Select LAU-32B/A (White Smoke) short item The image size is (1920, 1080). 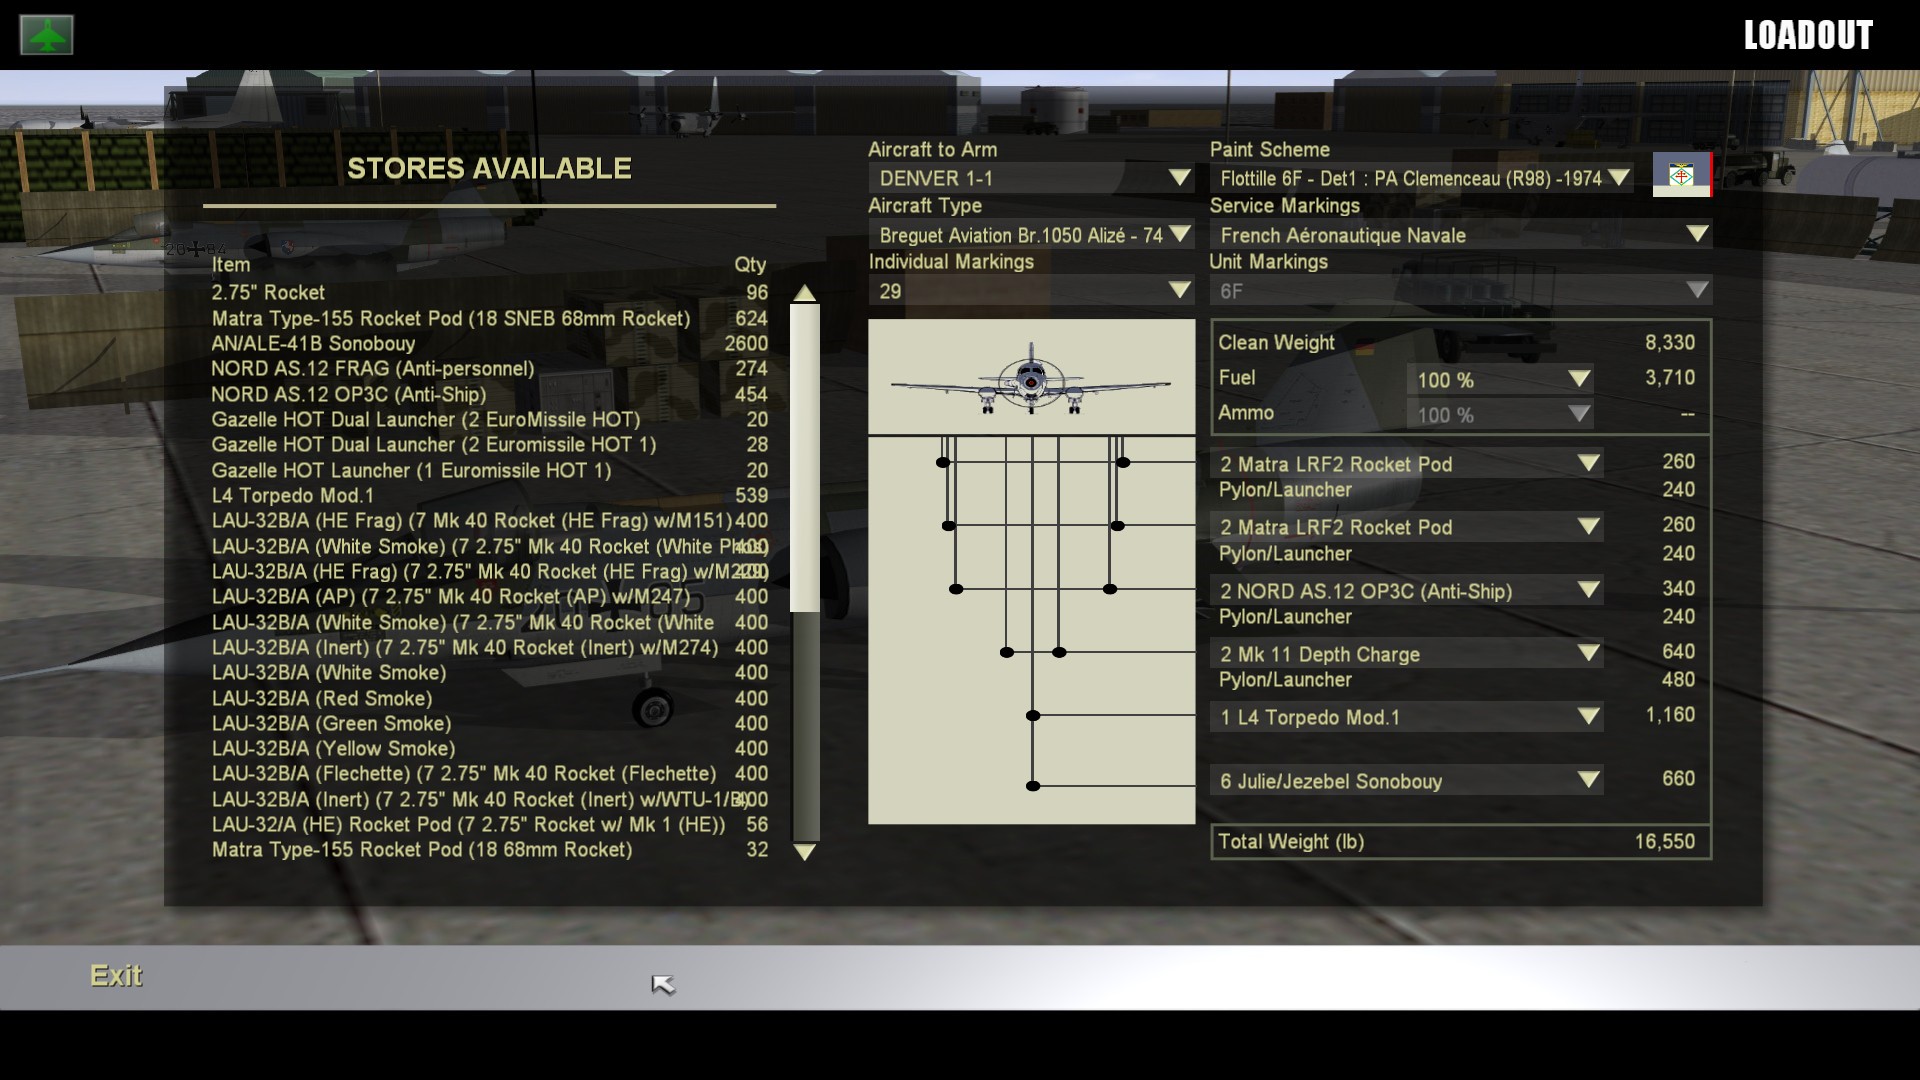[x=490, y=672]
